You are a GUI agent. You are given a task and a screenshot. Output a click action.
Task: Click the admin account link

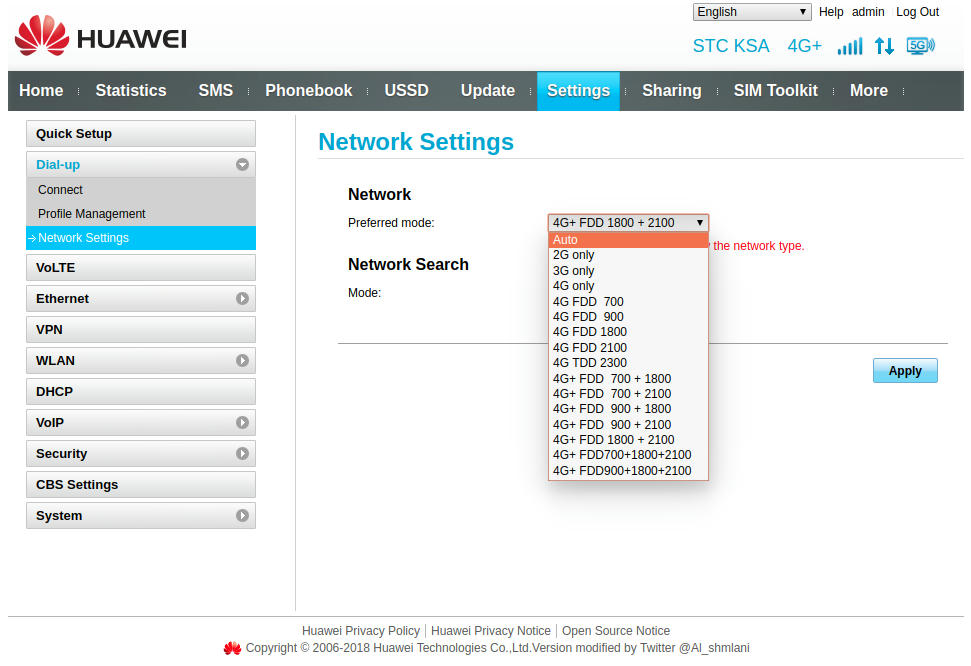click(868, 12)
